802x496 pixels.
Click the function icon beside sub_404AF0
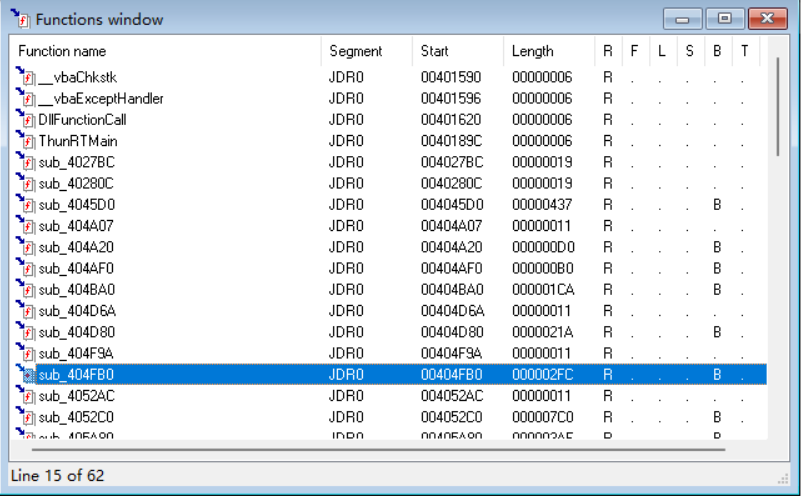click(26, 268)
